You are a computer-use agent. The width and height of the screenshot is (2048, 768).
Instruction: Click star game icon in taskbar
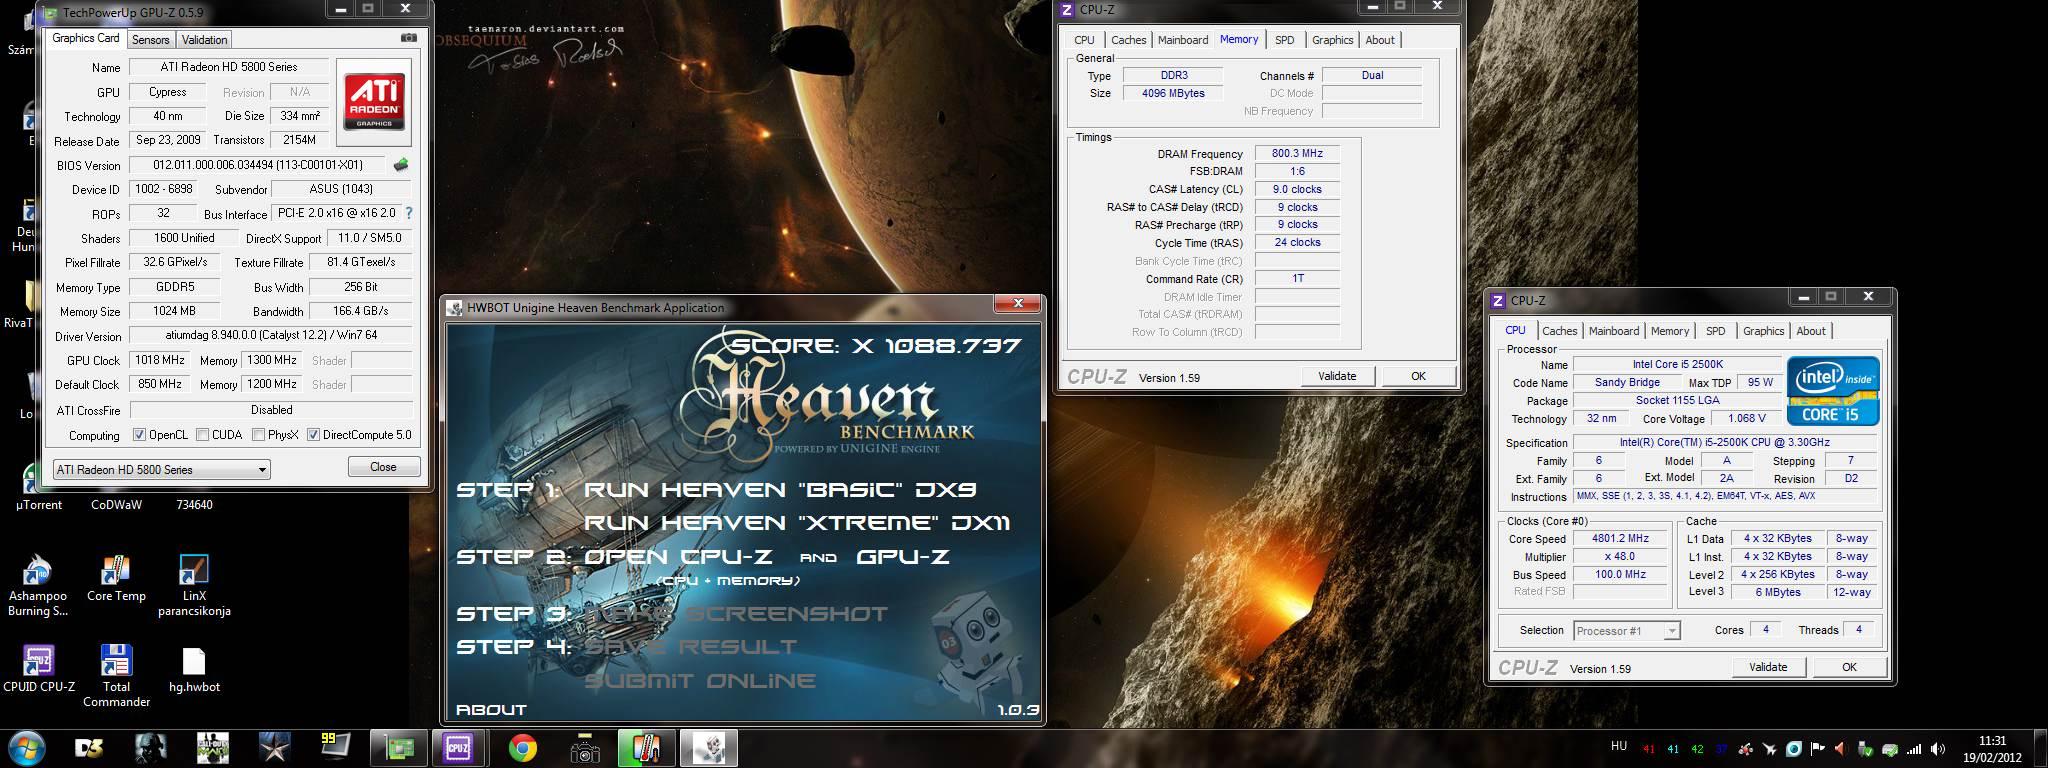click(x=274, y=747)
